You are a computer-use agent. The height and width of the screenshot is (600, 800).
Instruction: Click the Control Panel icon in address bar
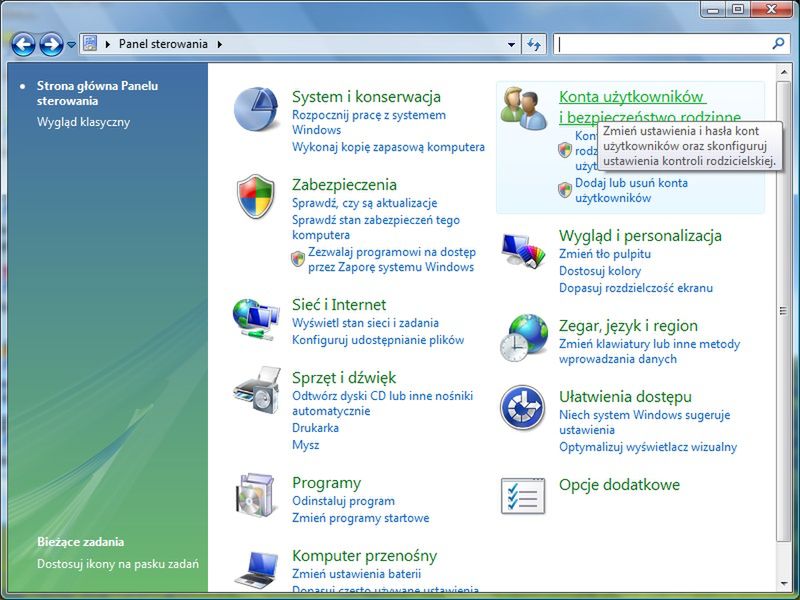pos(90,44)
